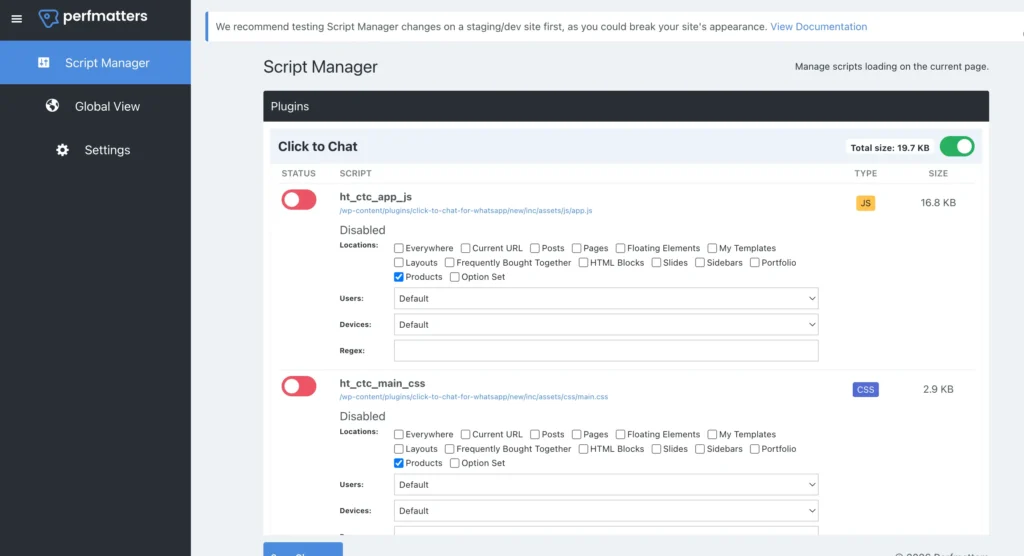Open the app.js file path link
Viewport: 1024px width, 556px height.
click(x=466, y=211)
